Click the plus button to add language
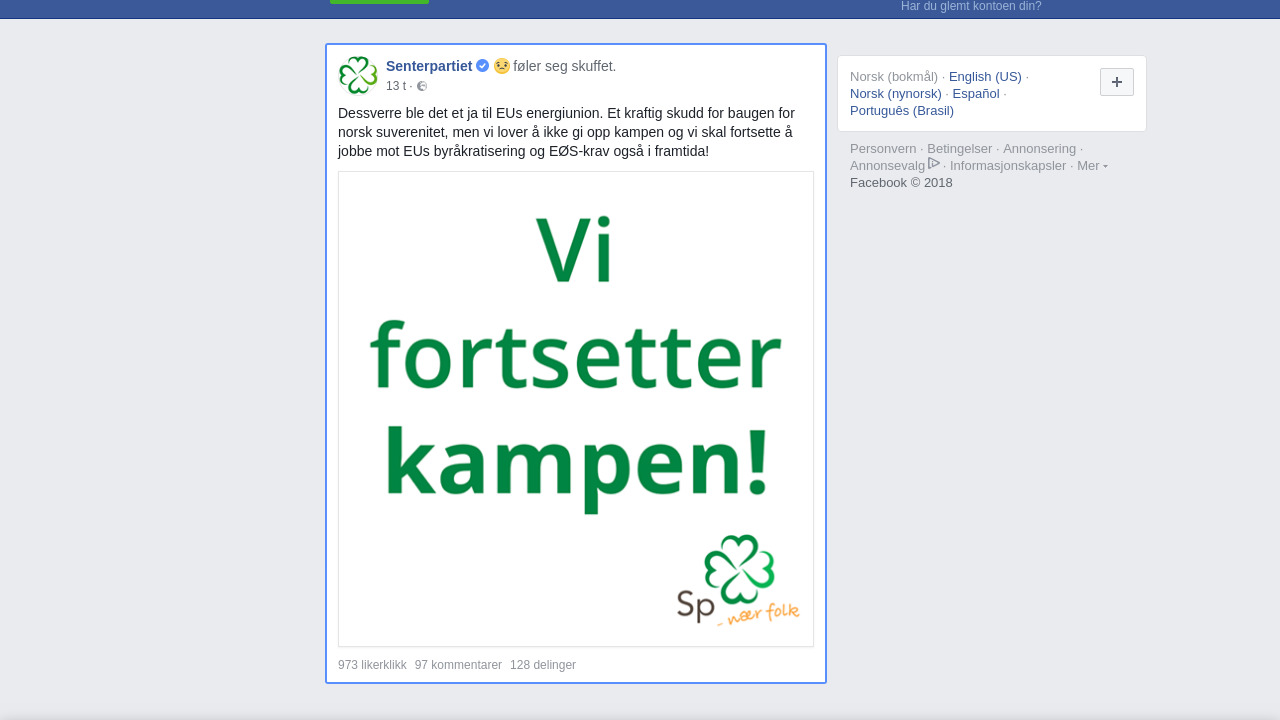1280x720 pixels. tap(1117, 82)
